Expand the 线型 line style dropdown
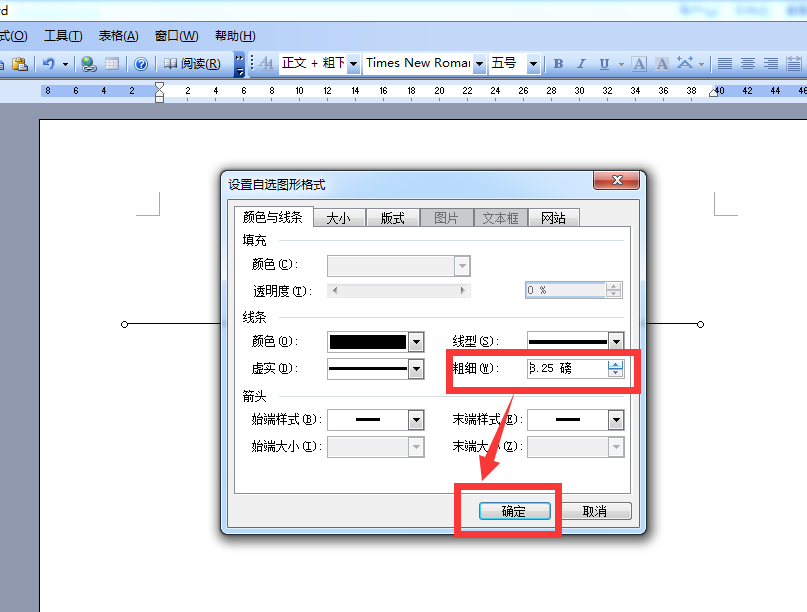Image resolution: width=807 pixels, height=612 pixels. point(616,341)
